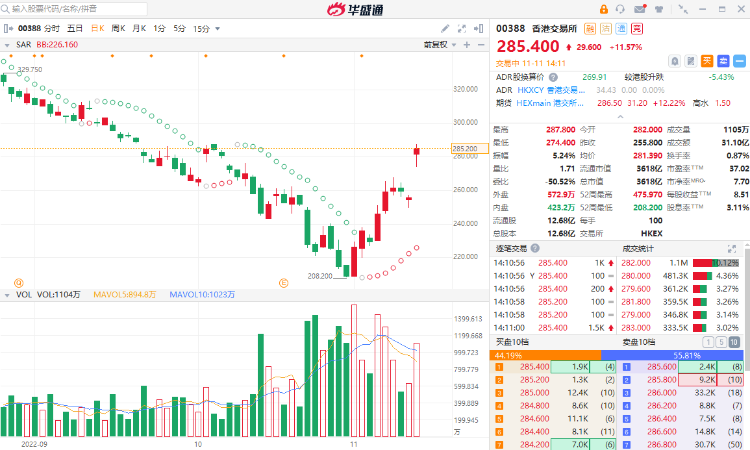Select bid level 3 price 285.000
Screen dimensions: 750x450
[535, 393]
